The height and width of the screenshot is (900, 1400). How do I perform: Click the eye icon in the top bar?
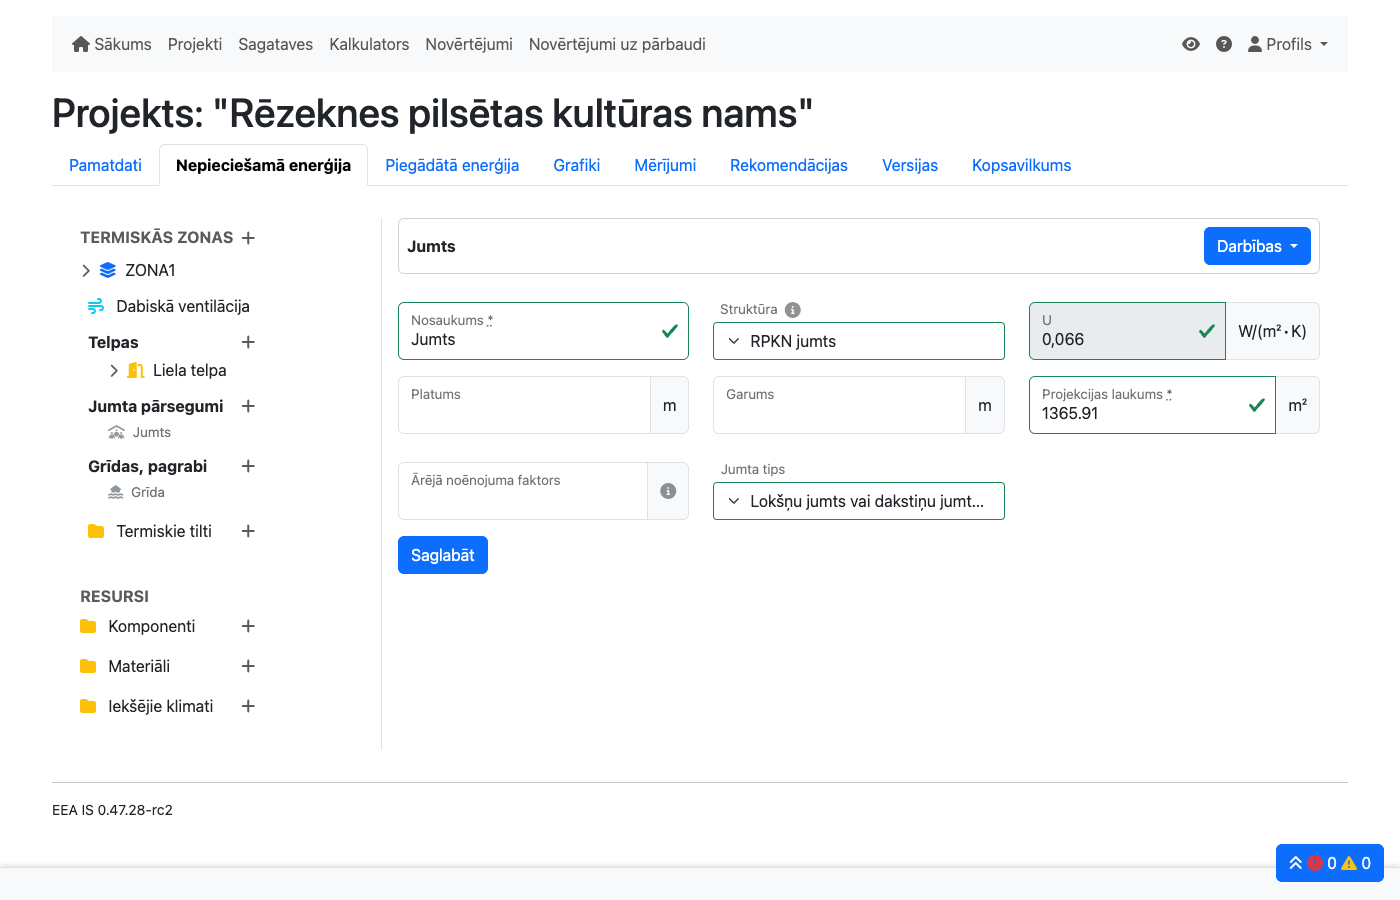coord(1190,44)
